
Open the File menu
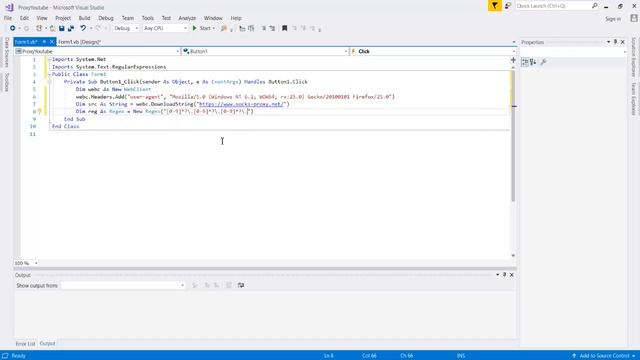8,18
